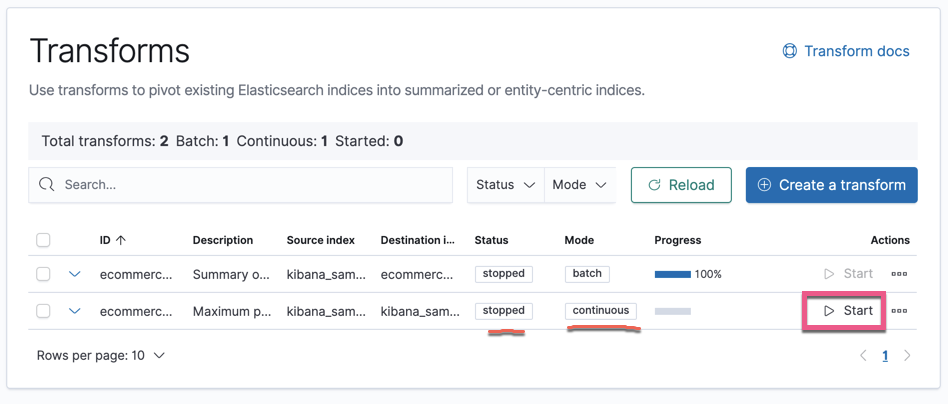Click inside the transforms search field

(x=250, y=185)
